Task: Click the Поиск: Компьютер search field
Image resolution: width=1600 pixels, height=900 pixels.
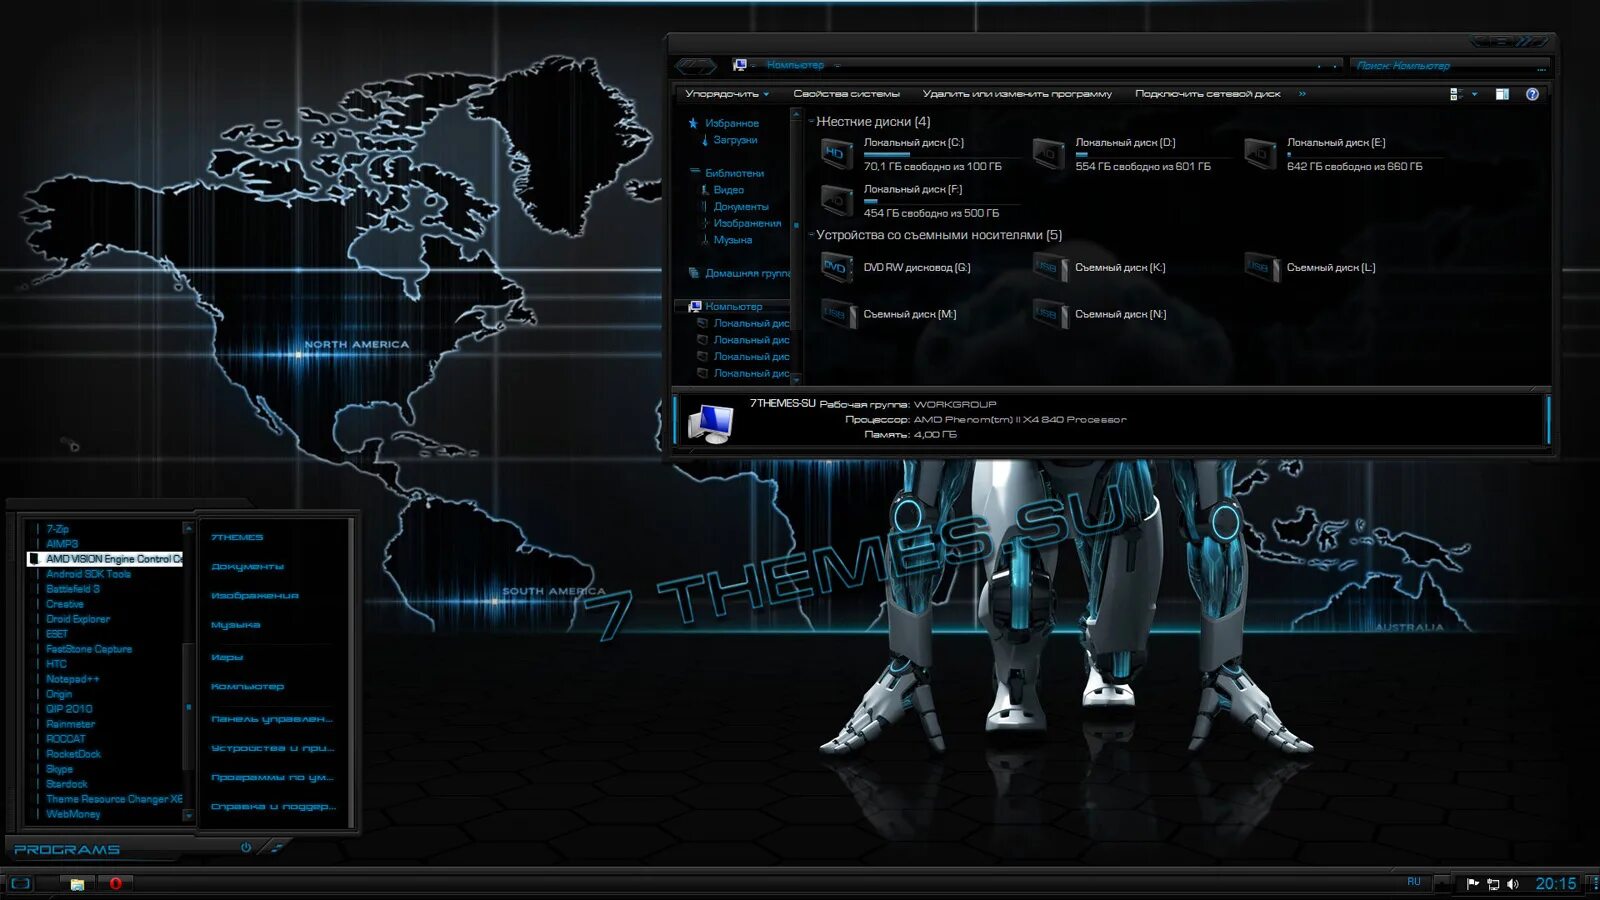Action: [x=1448, y=66]
